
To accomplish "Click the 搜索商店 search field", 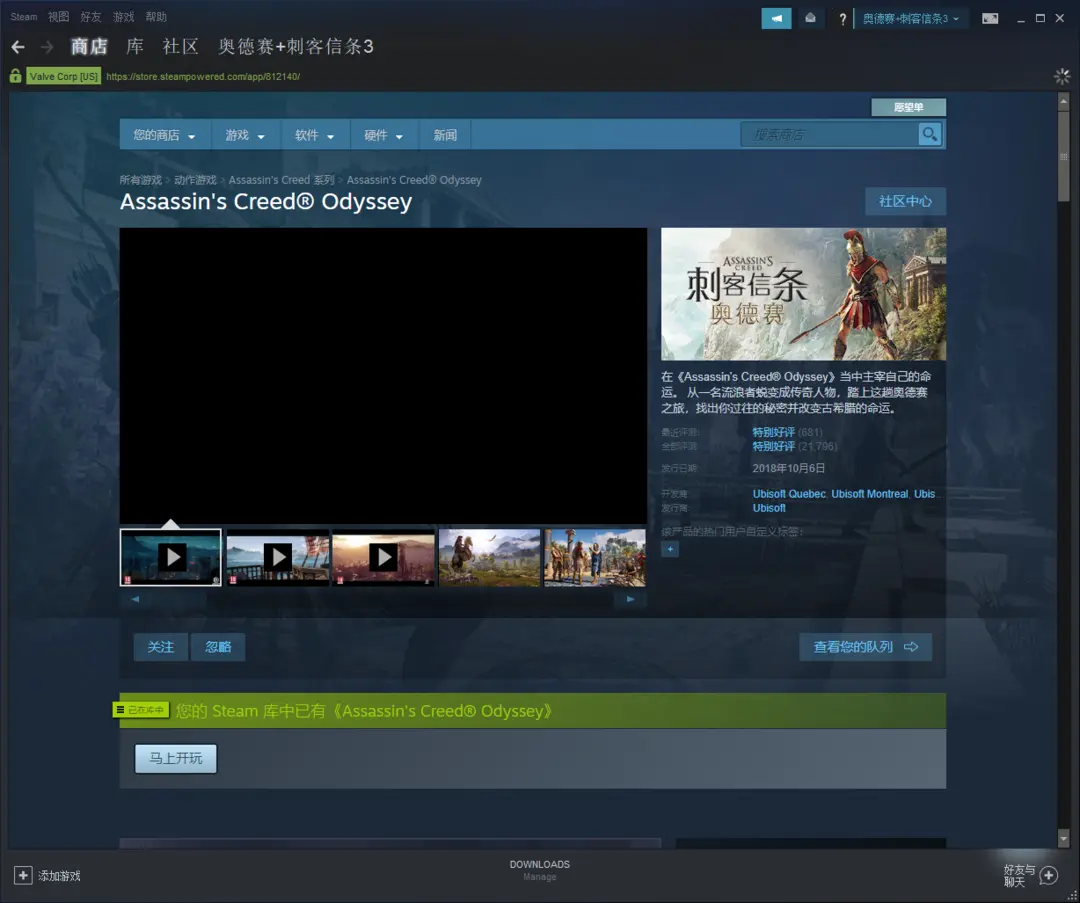I will [829, 134].
